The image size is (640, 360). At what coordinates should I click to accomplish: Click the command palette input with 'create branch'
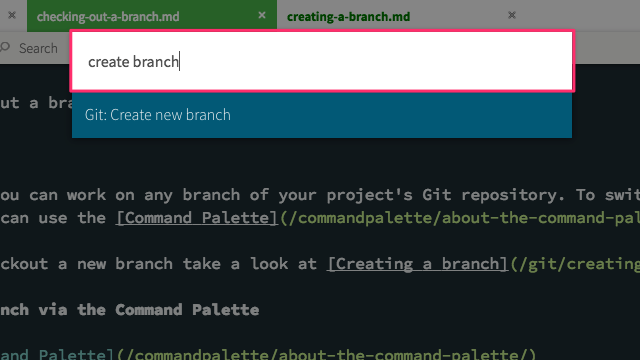point(322,62)
